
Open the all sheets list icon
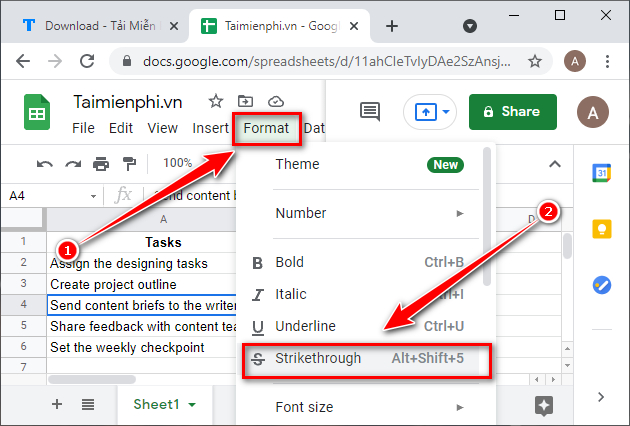(x=88, y=405)
